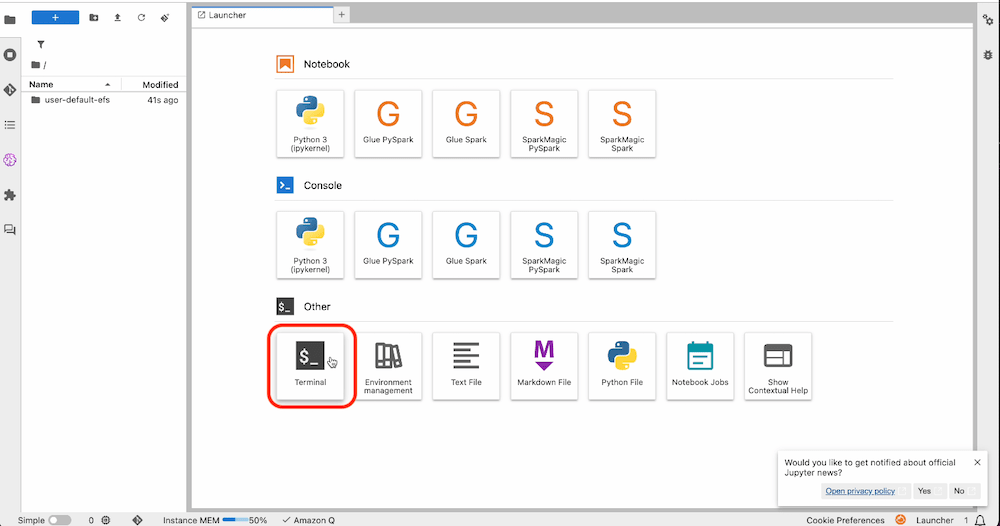Upload files with the upload icon
This screenshot has width=1000, height=526.
(117, 18)
